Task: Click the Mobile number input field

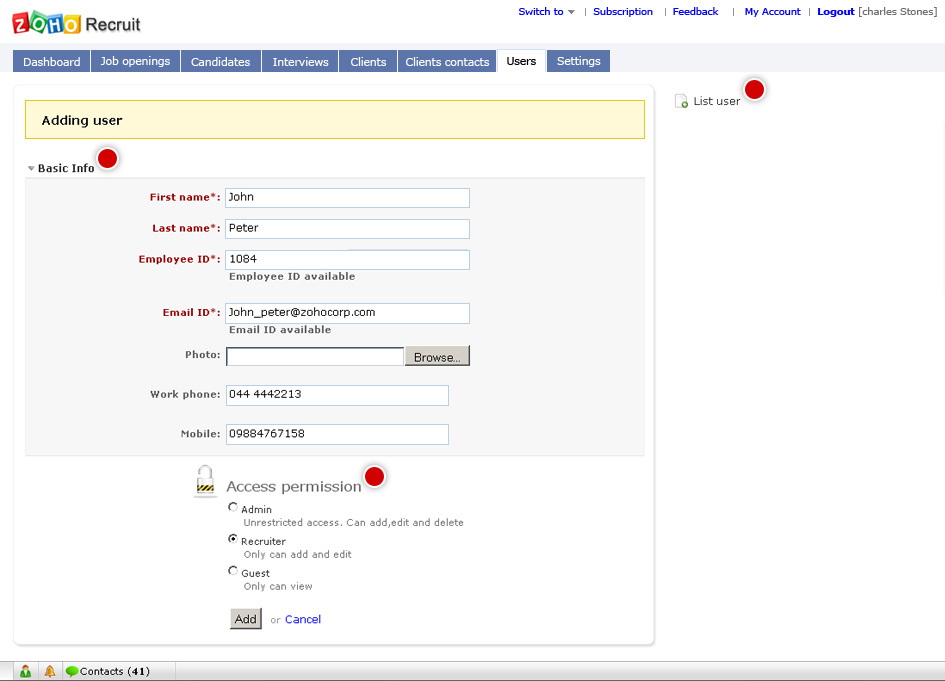Action: tap(337, 434)
